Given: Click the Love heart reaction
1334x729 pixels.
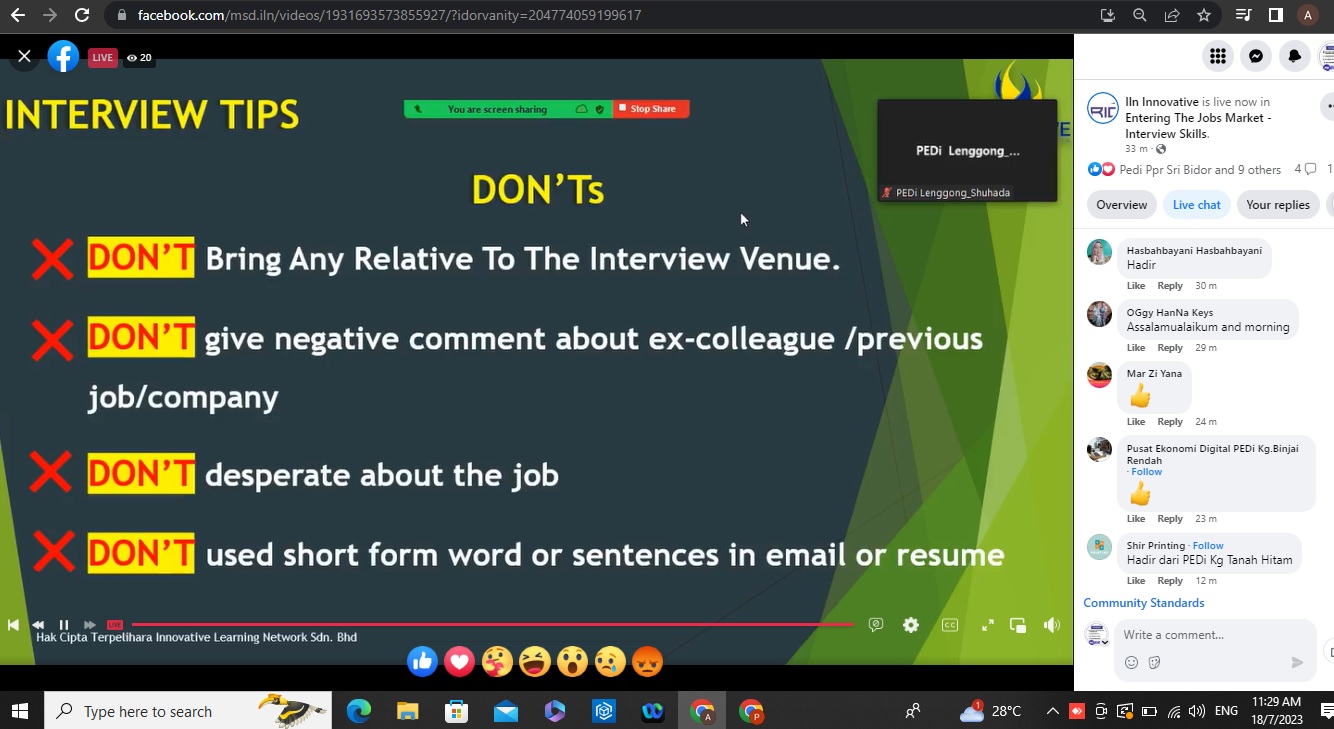Looking at the screenshot, I should [x=460, y=661].
